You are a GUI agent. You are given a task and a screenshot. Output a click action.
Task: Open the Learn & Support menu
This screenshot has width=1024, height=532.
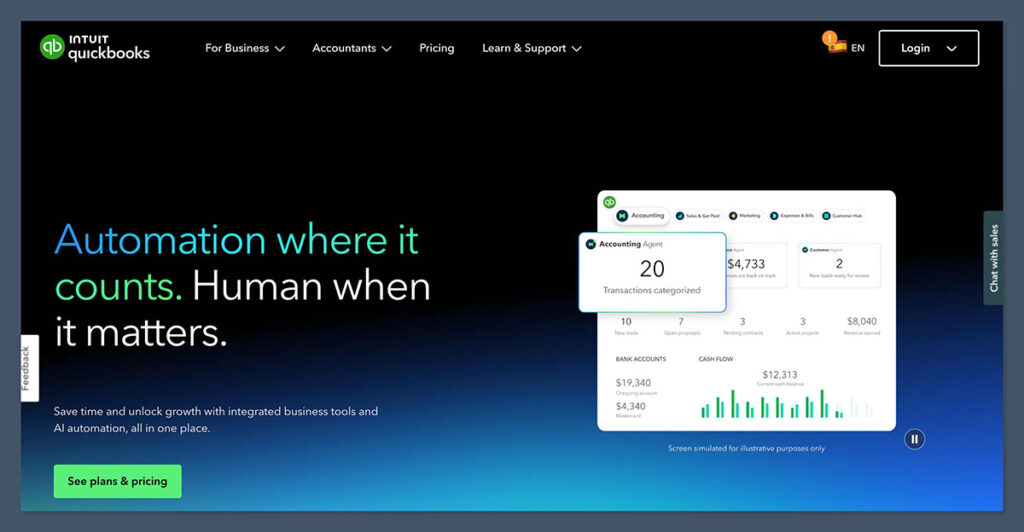pyautogui.click(x=532, y=48)
